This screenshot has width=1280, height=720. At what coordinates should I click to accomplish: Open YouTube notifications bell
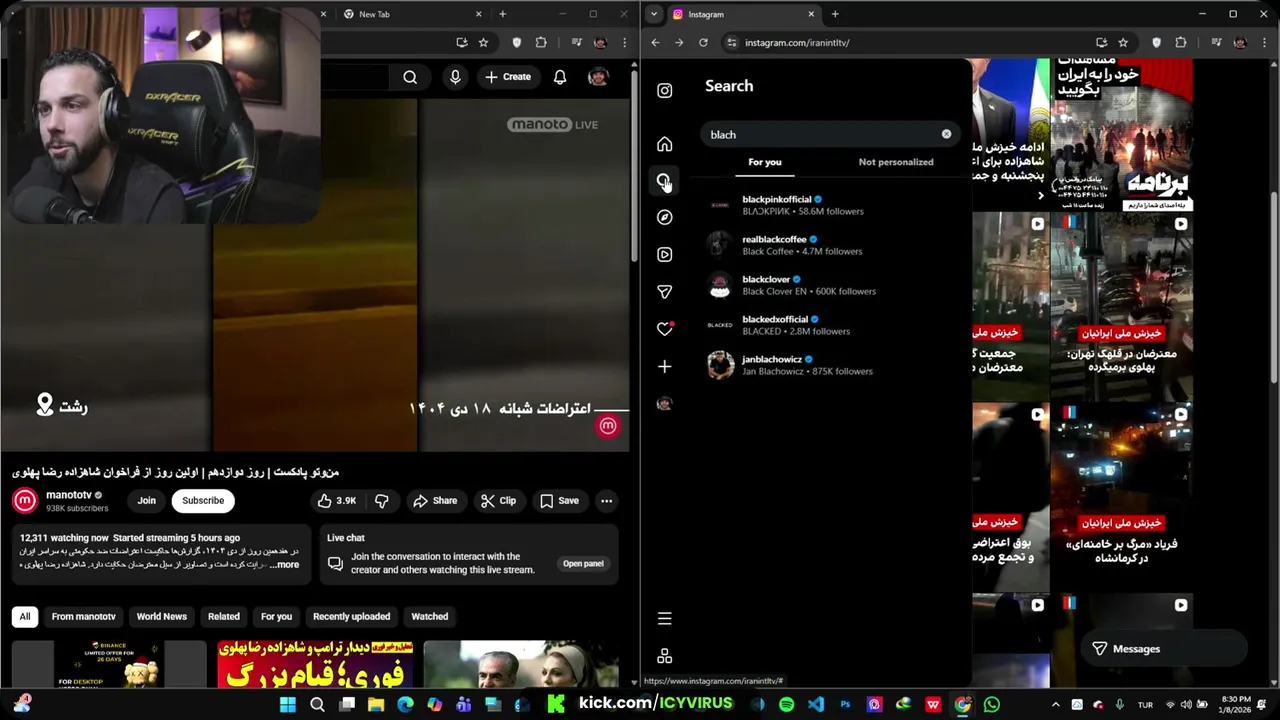coord(560,77)
